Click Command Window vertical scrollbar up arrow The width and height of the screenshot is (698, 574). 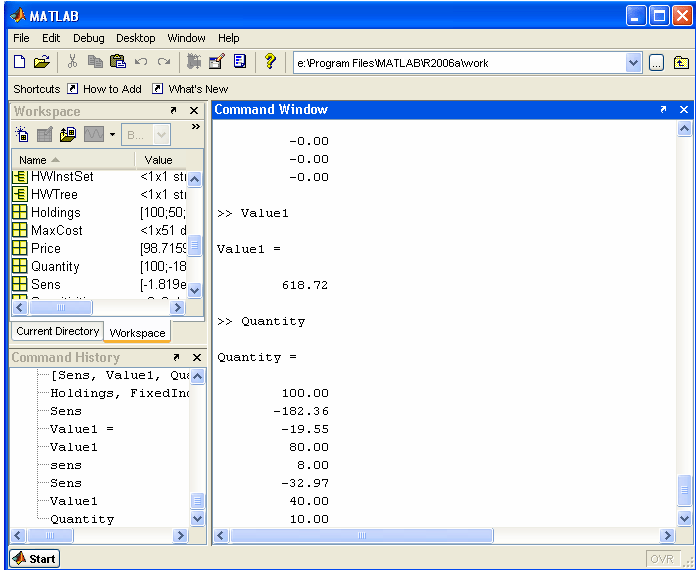pos(684,129)
